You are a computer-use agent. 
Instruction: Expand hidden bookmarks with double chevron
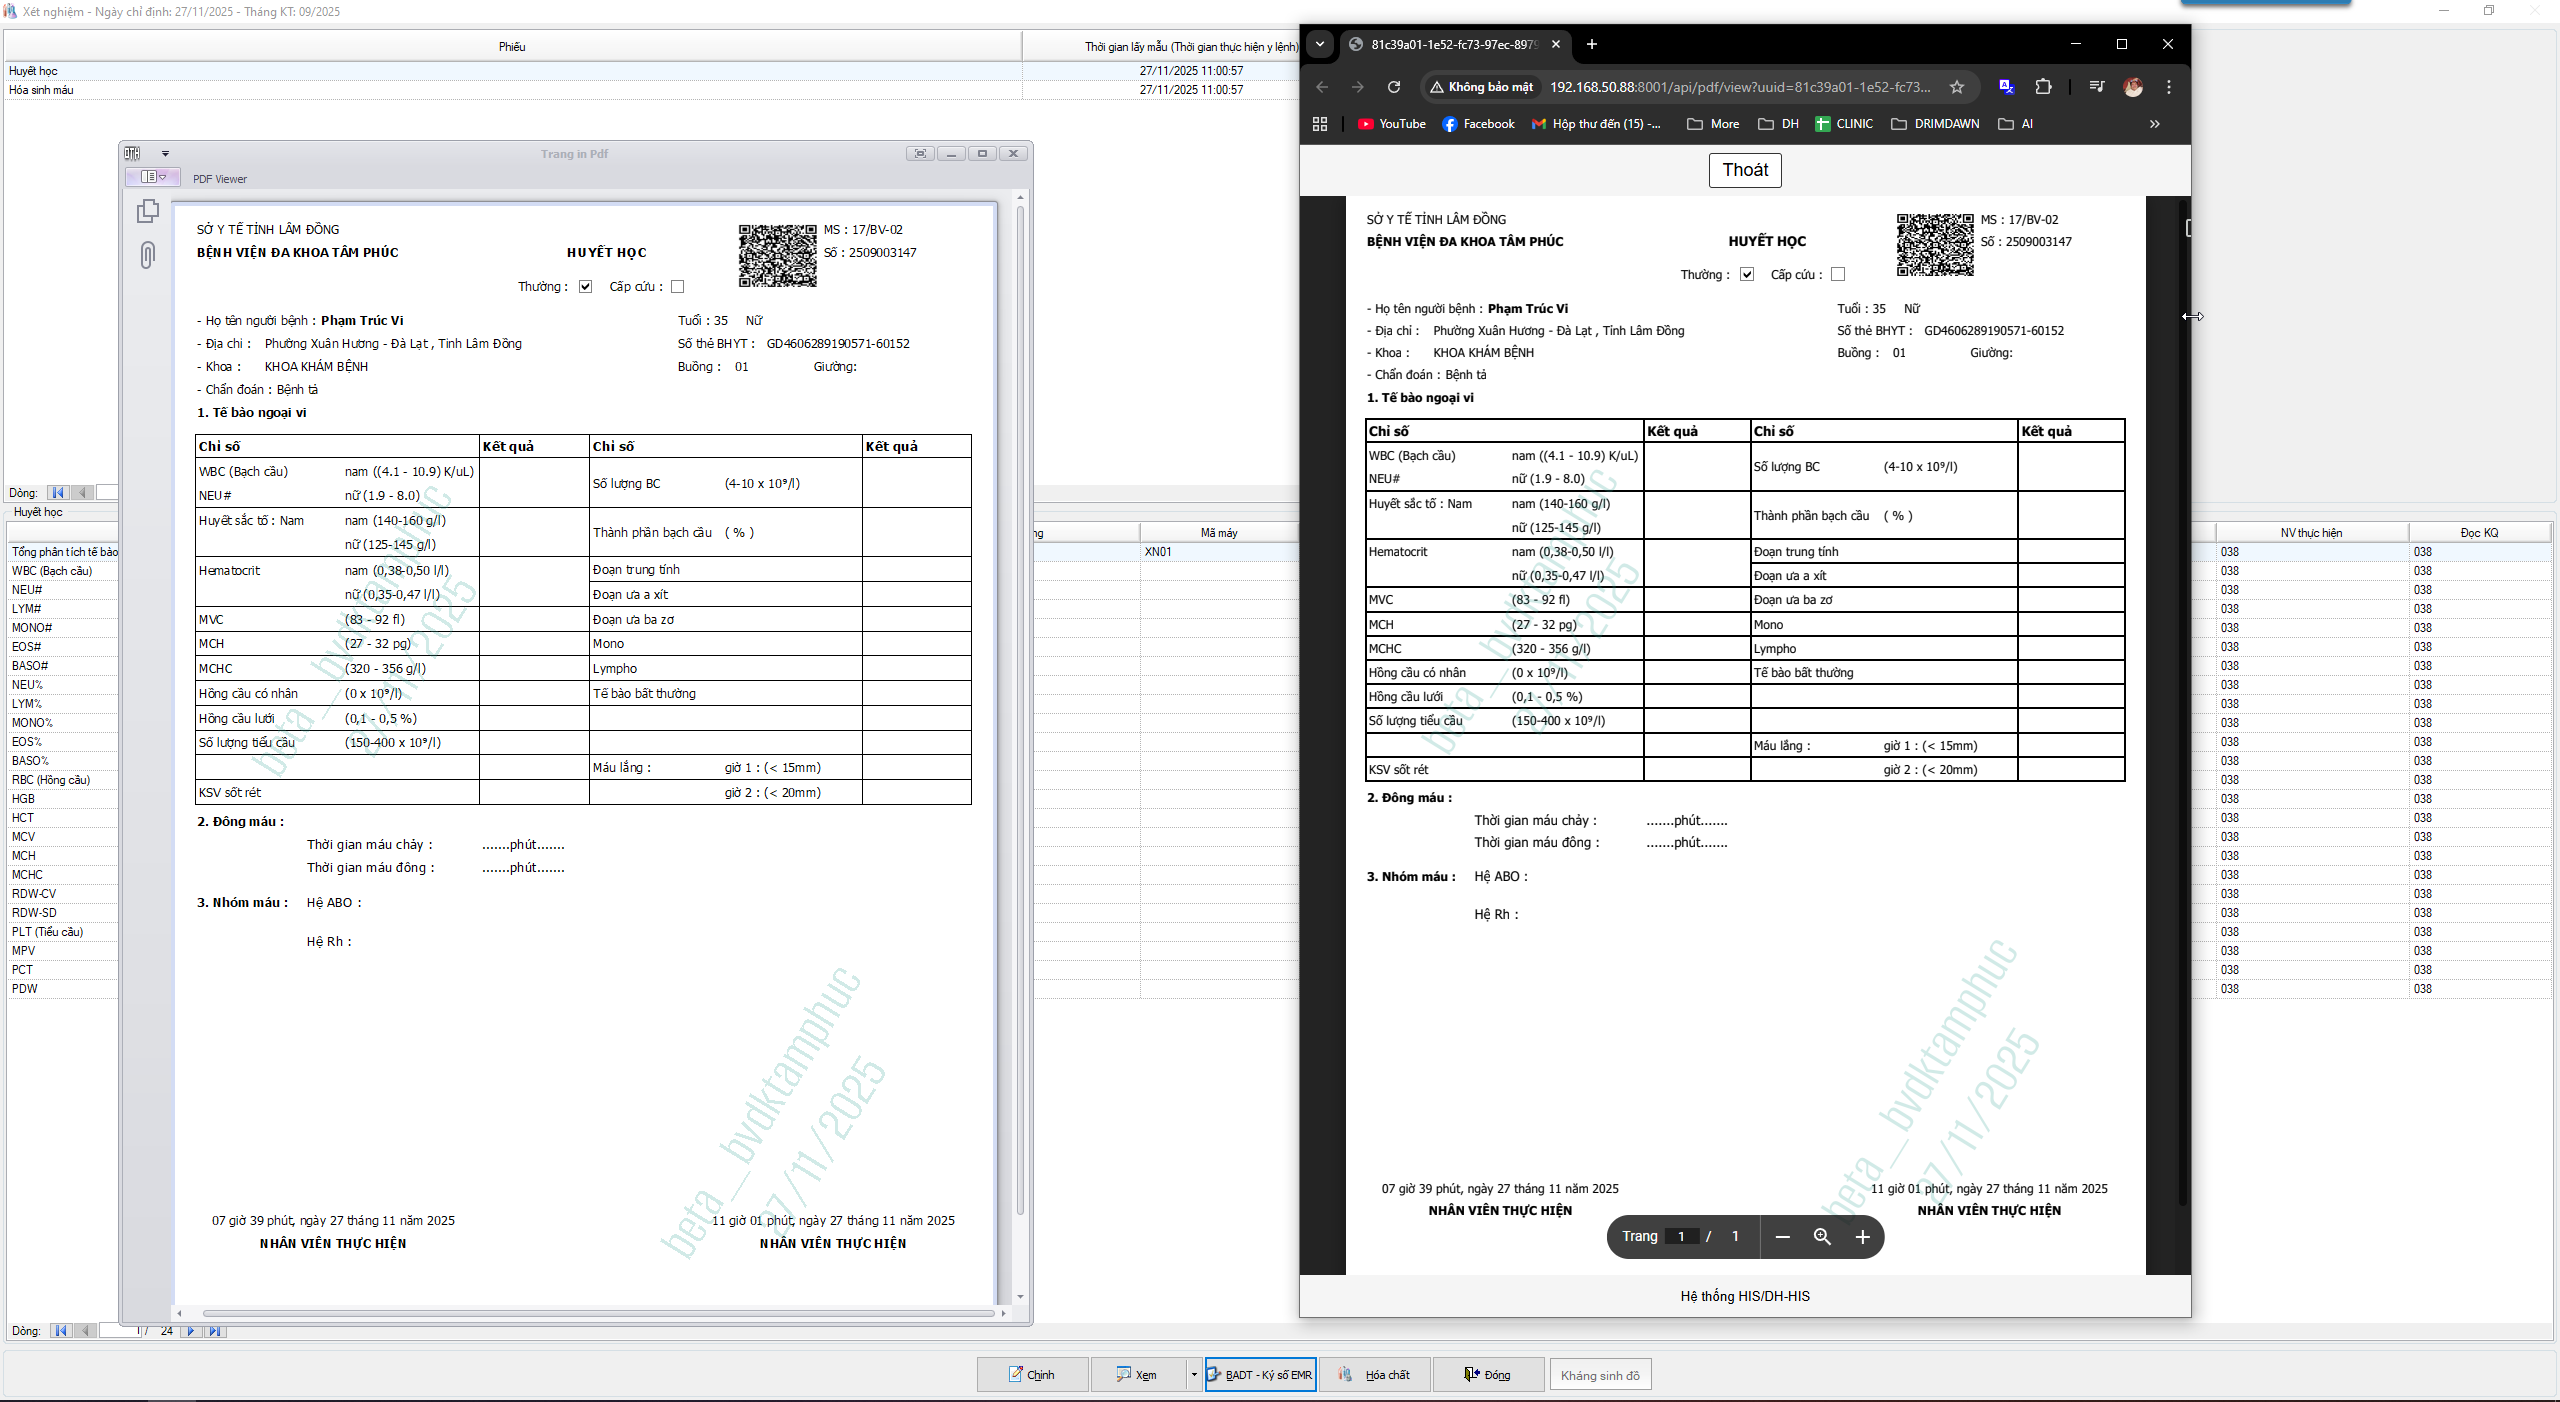(2154, 124)
